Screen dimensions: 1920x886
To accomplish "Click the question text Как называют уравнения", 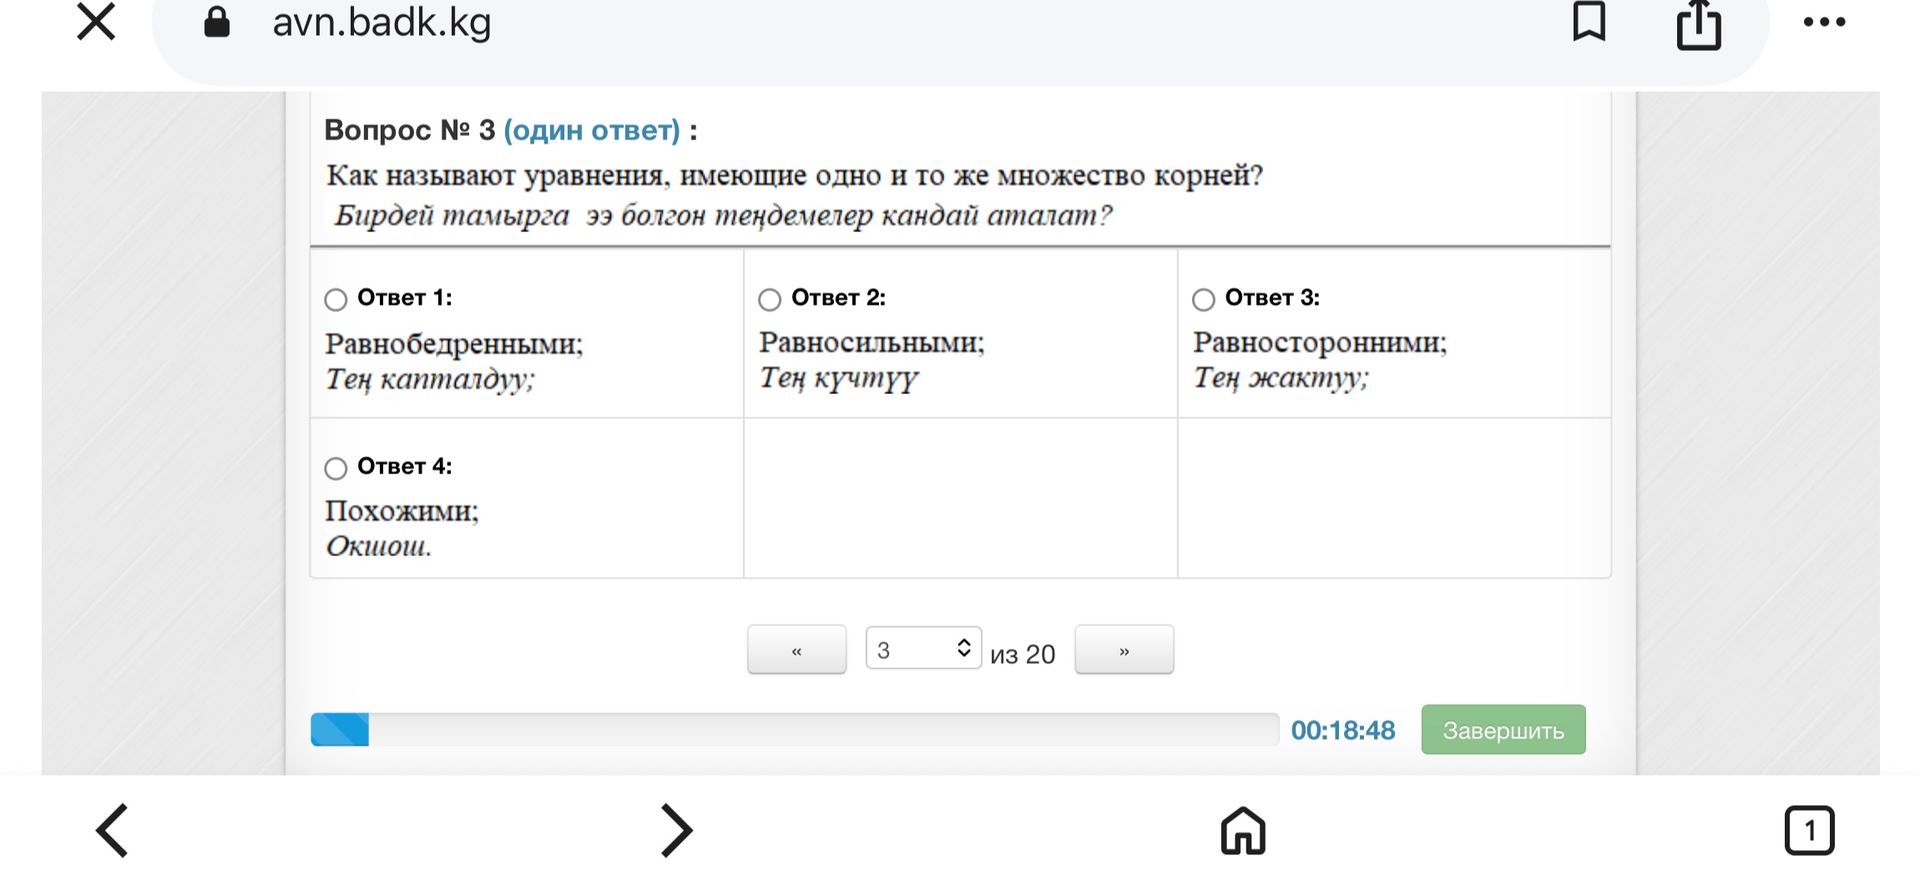I will coord(794,176).
